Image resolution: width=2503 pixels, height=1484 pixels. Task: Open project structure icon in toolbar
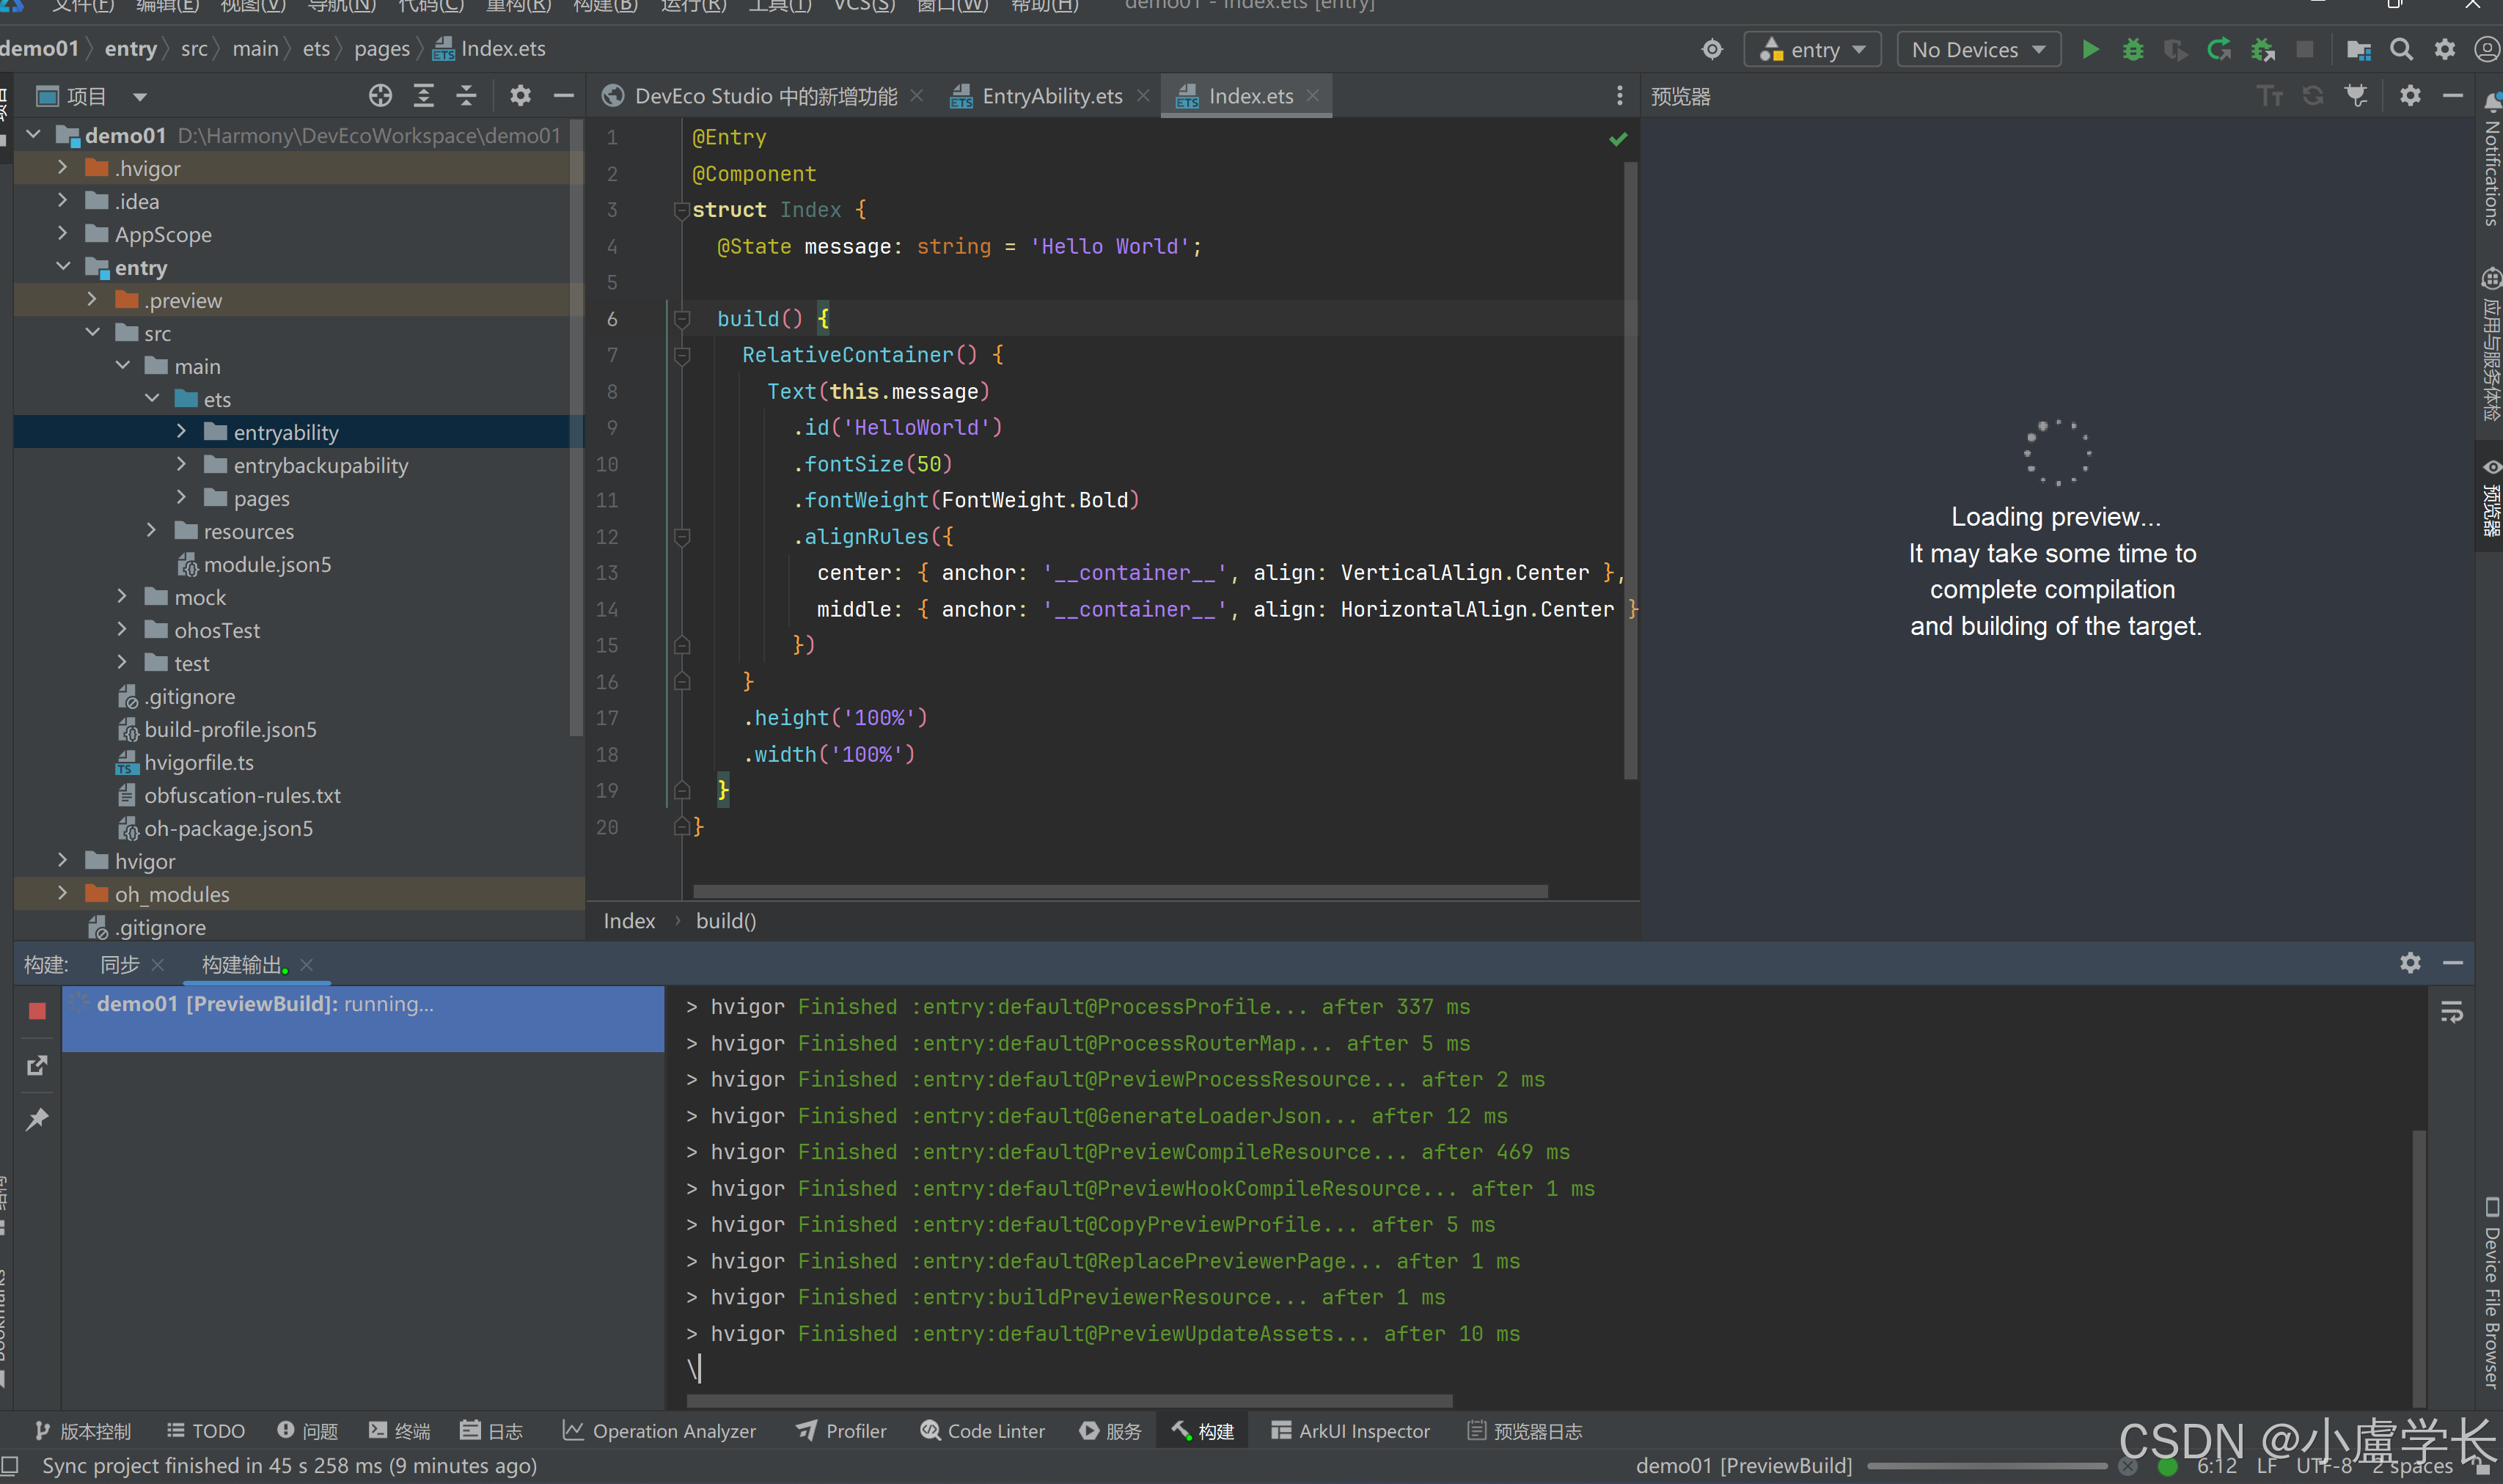[x=2359, y=49]
